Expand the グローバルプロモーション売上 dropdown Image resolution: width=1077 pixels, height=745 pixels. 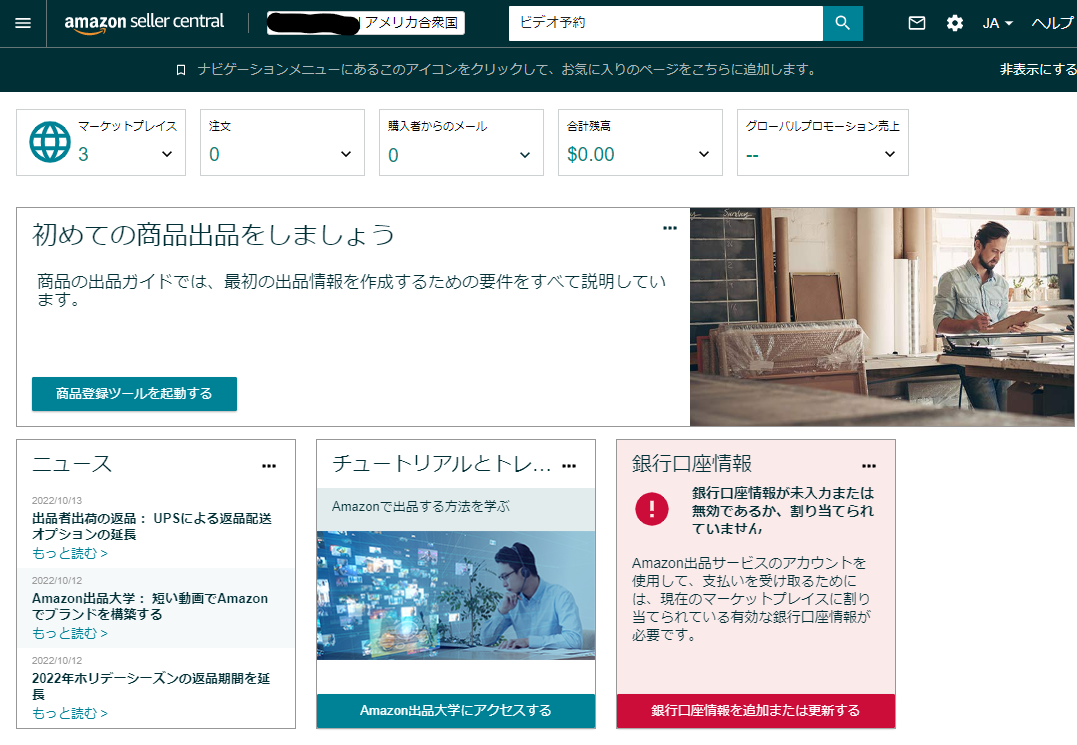(889, 154)
